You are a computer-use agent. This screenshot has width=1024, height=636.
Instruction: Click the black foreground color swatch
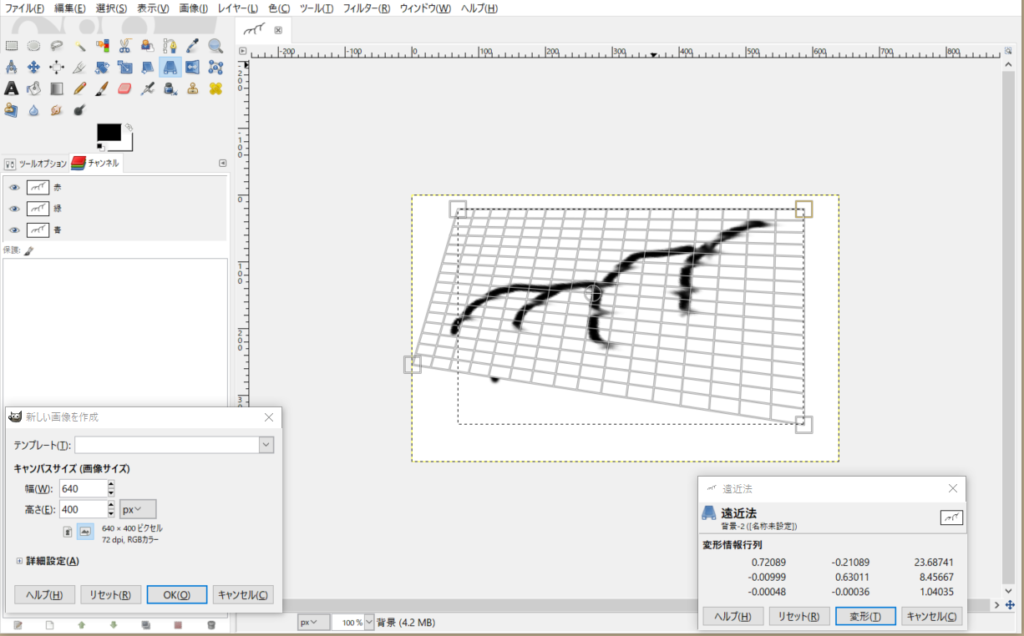tap(108, 132)
